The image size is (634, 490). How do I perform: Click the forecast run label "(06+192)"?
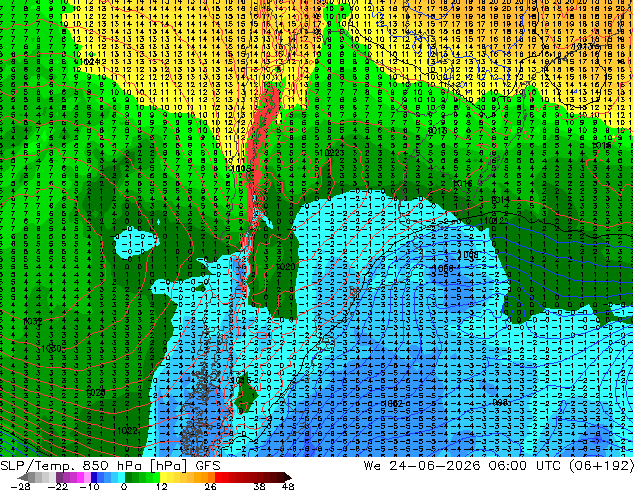pyautogui.click(x=601, y=466)
